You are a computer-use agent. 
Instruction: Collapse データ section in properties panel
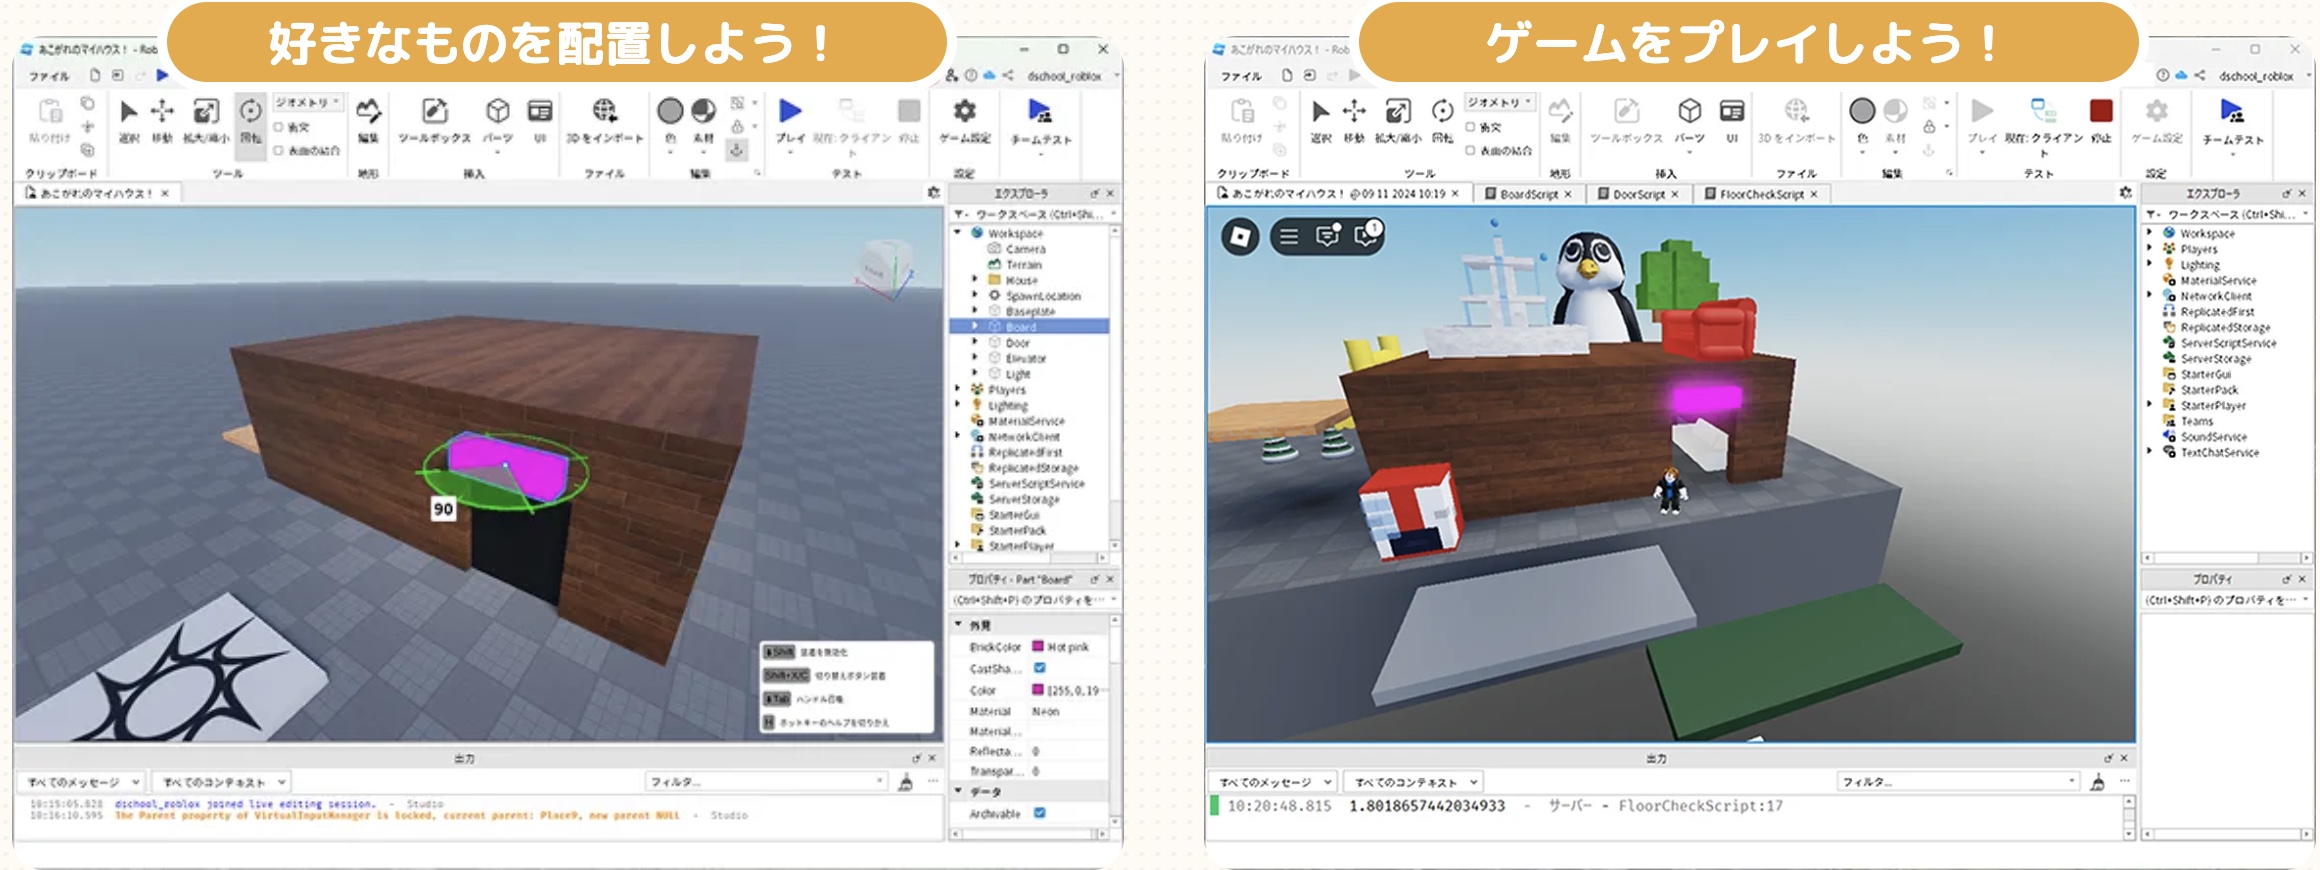[958, 791]
